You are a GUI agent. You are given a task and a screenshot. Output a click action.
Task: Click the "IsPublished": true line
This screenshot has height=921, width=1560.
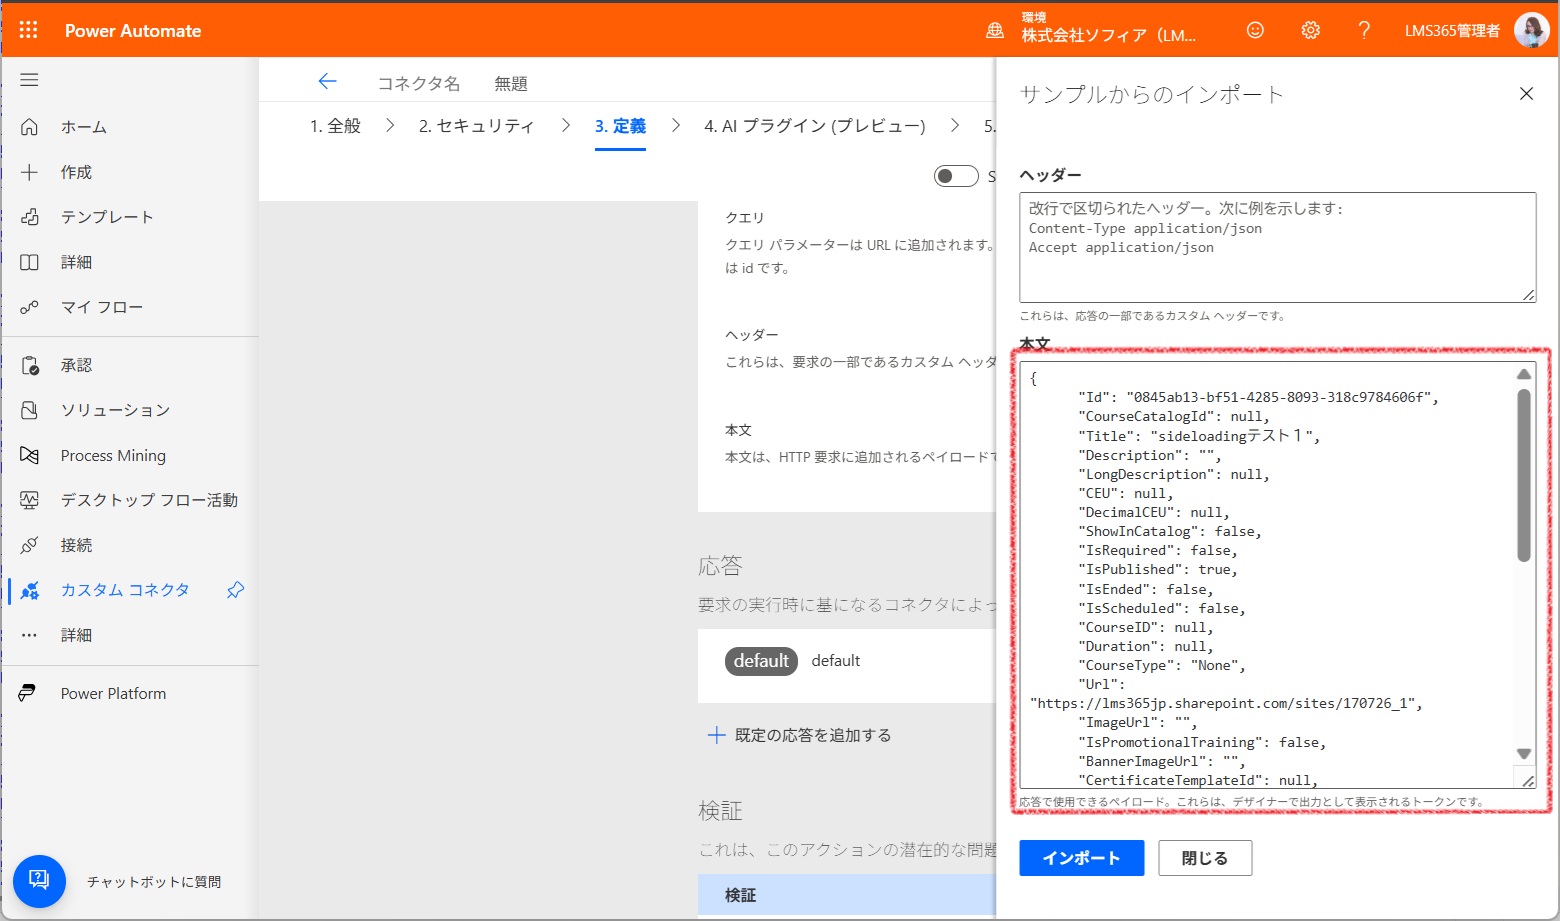pos(1158,570)
